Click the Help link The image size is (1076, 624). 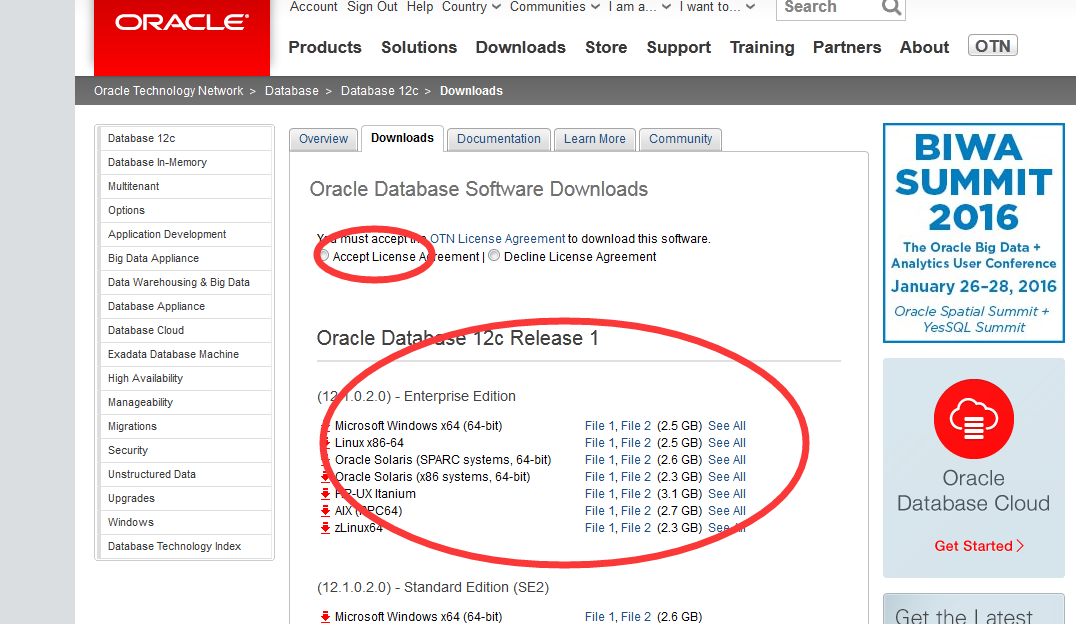(x=420, y=7)
